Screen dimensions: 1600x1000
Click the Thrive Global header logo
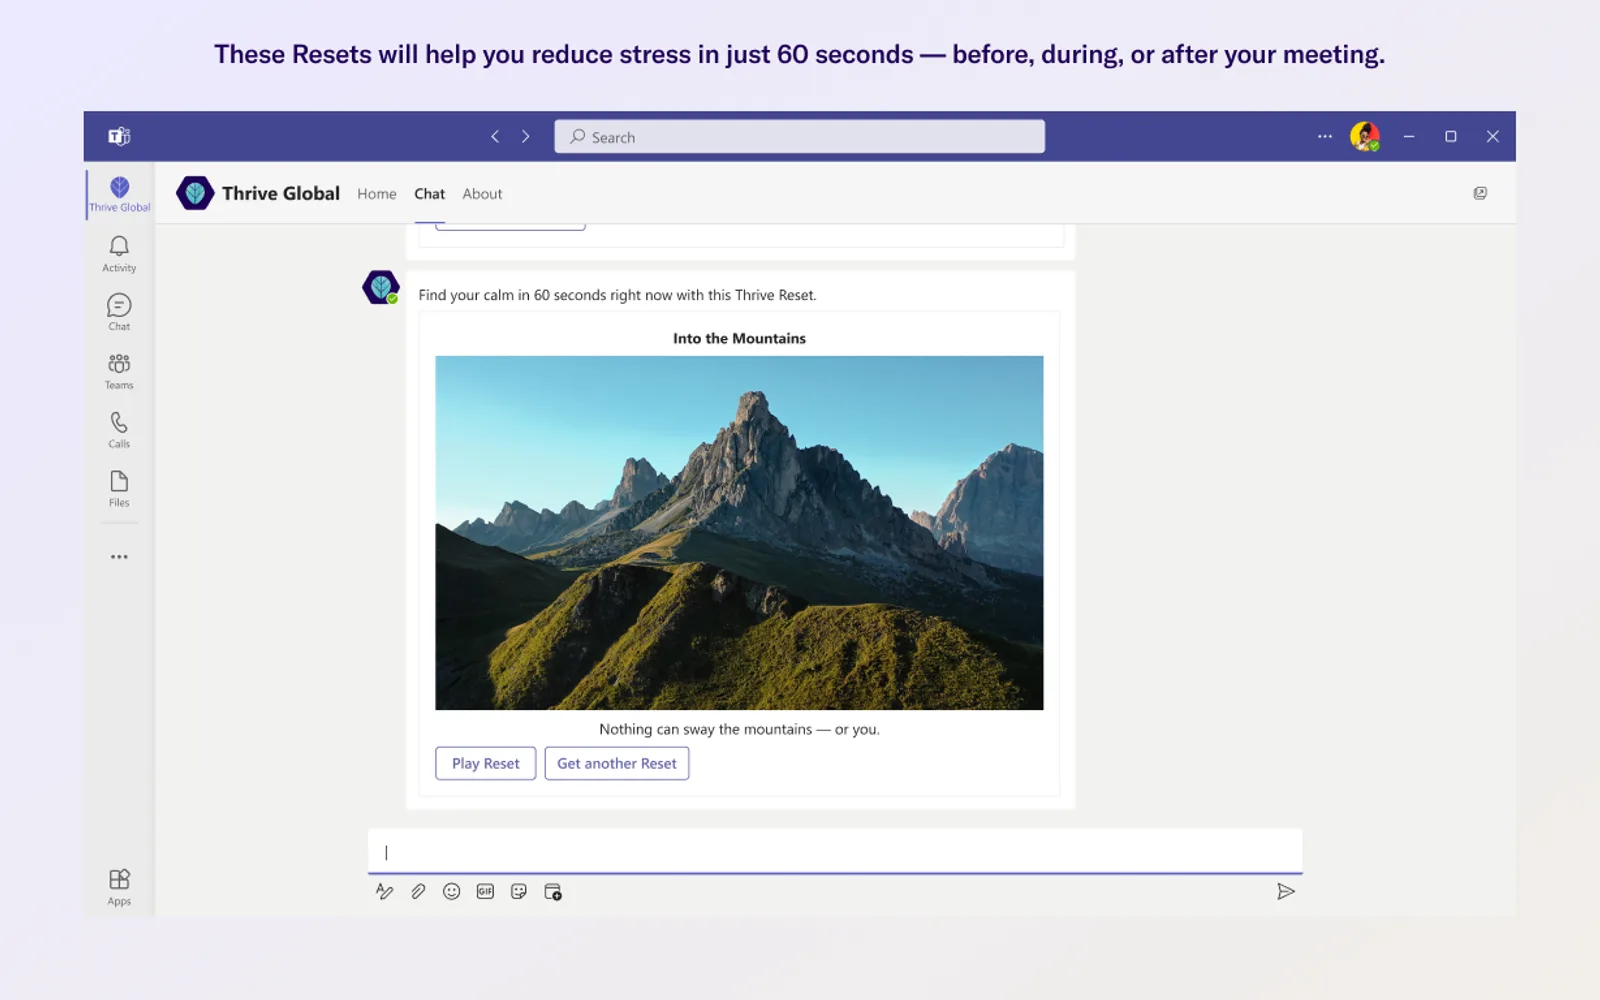pyautogui.click(x=195, y=193)
